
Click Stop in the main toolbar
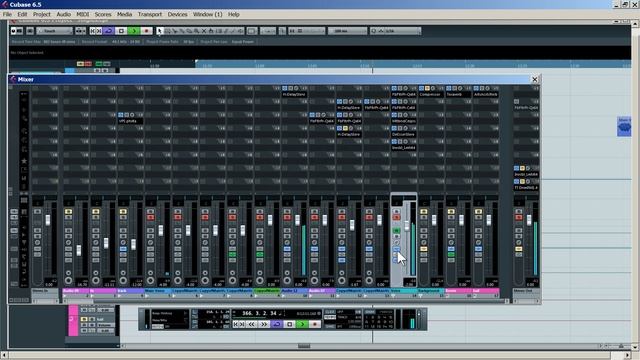coord(121,31)
